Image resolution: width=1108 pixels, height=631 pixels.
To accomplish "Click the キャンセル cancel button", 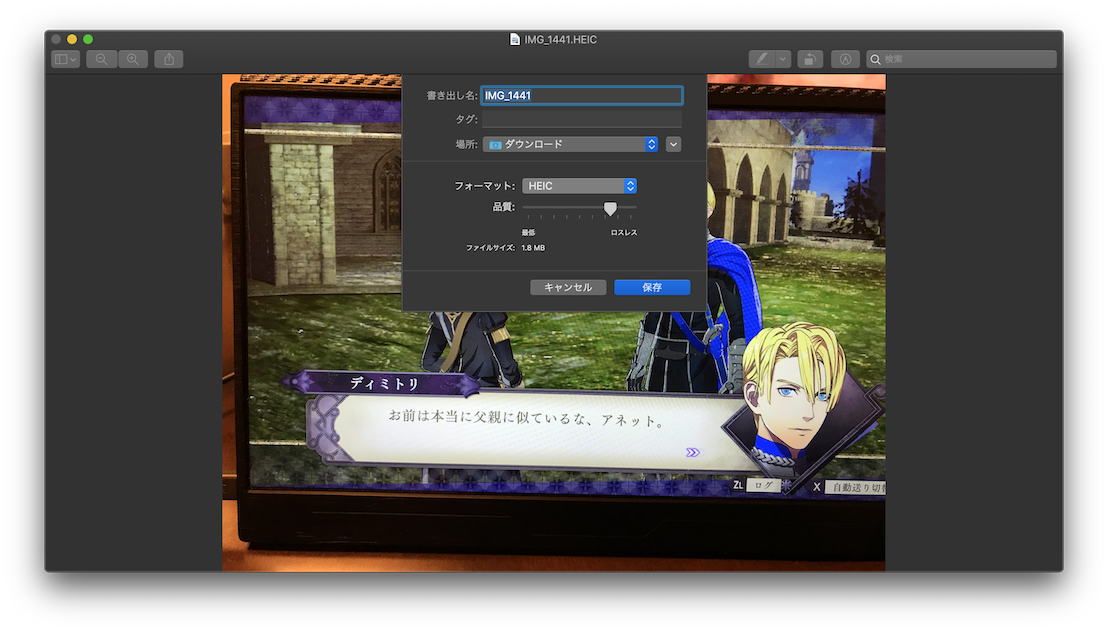I will (568, 287).
